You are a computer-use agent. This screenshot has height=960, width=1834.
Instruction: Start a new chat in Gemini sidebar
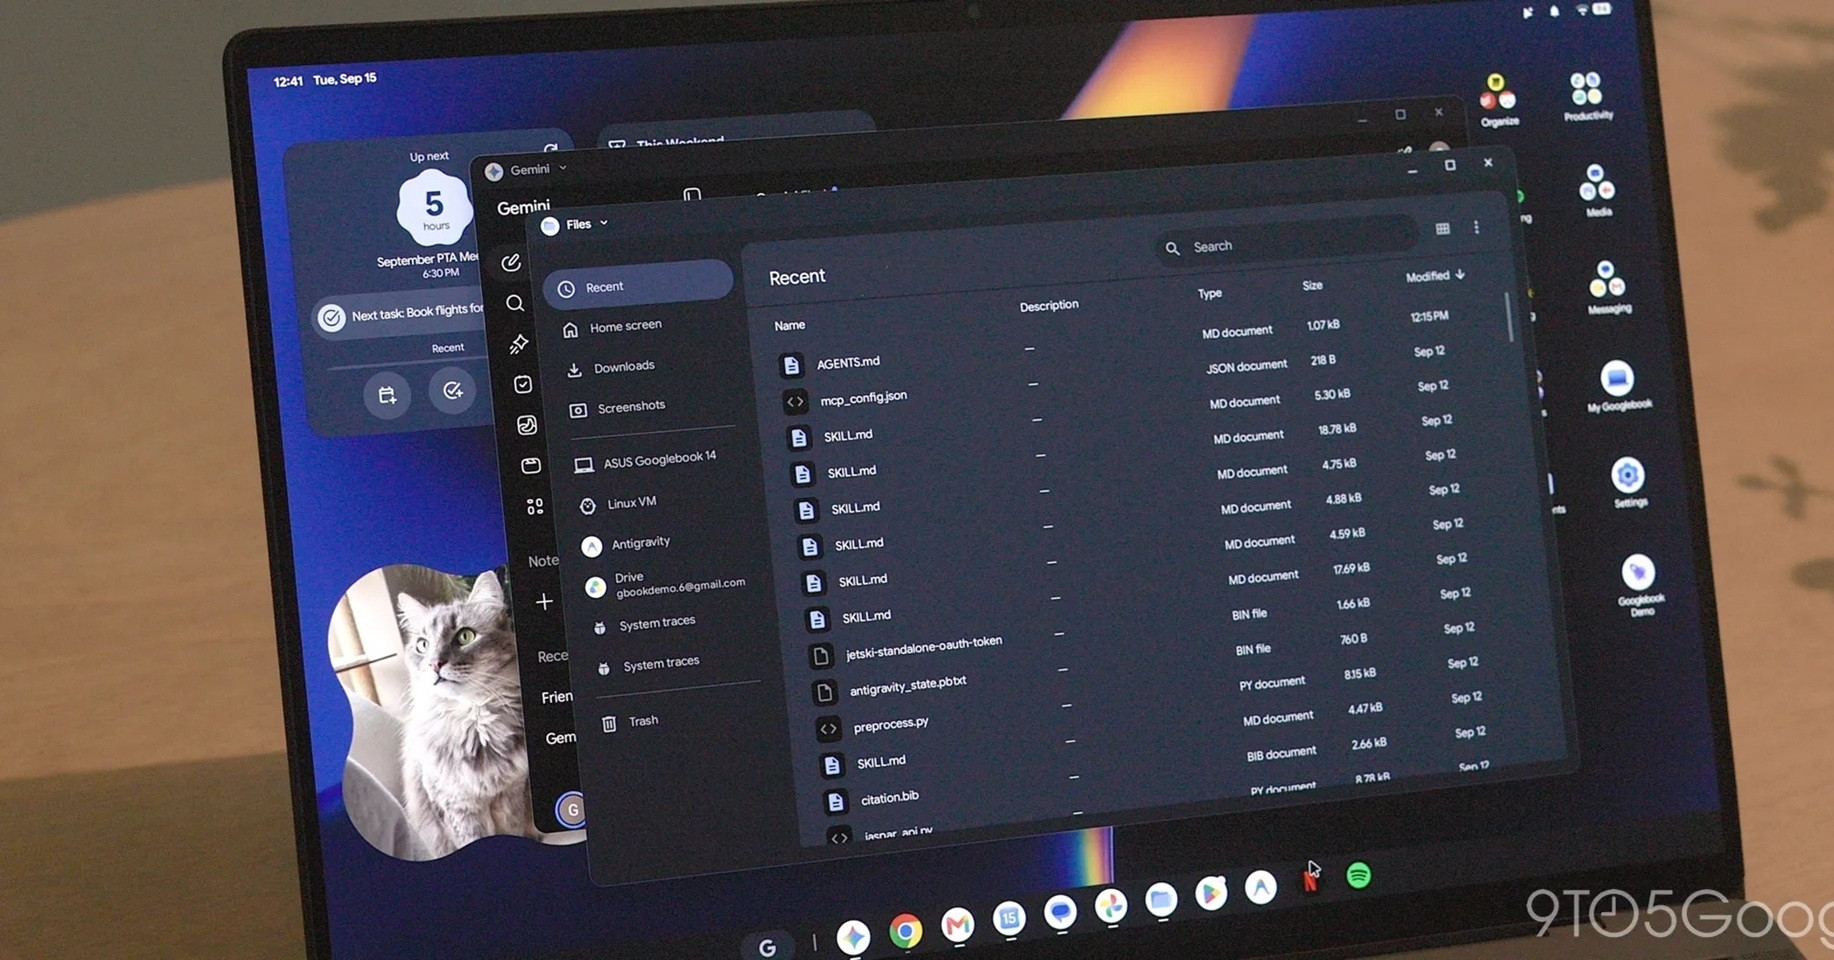511,263
